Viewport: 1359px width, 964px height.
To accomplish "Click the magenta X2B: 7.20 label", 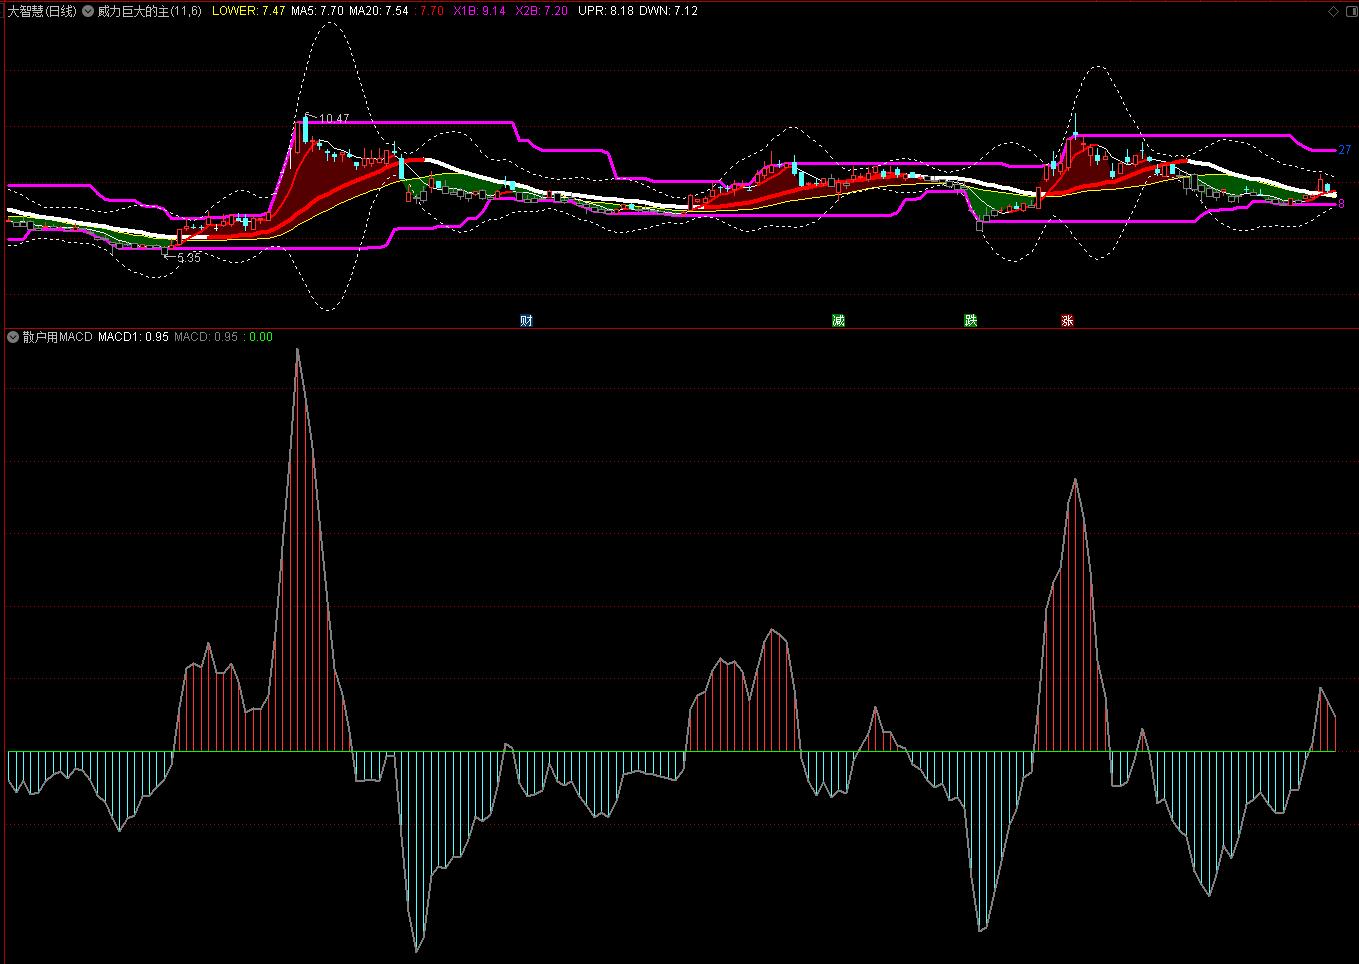I will (x=541, y=11).
